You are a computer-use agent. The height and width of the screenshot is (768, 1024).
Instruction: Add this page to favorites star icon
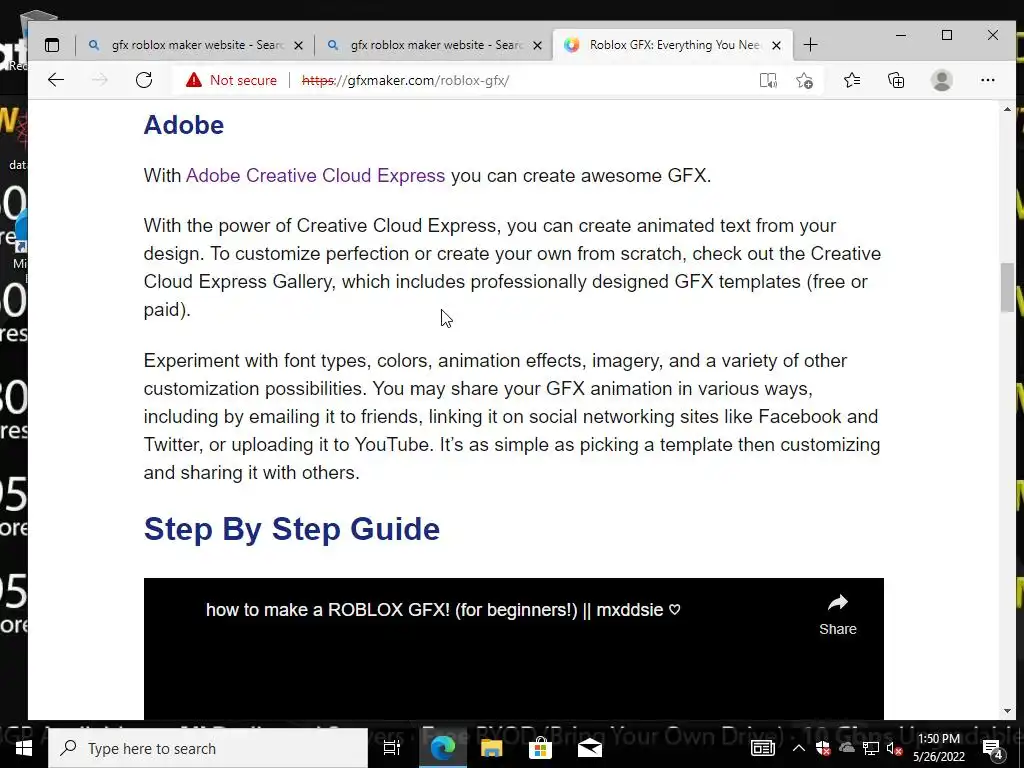click(805, 80)
